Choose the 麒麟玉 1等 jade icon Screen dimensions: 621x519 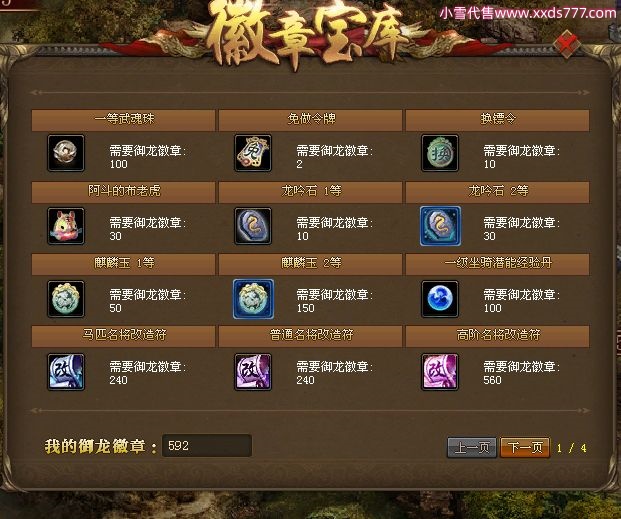66,299
